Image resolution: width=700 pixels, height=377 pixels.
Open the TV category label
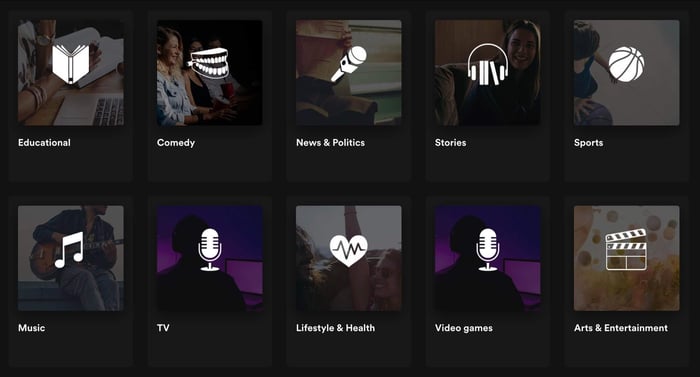(163, 328)
